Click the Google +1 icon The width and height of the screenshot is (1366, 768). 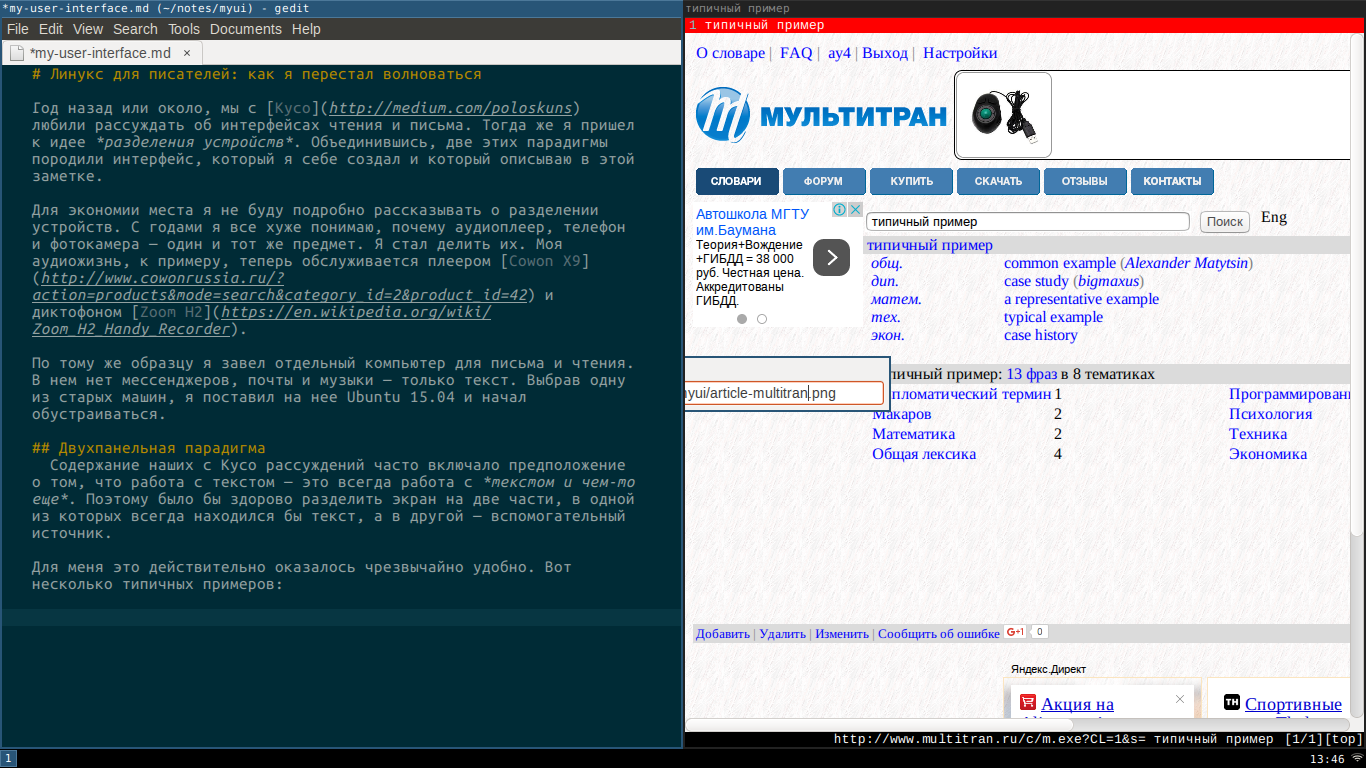tap(1015, 632)
